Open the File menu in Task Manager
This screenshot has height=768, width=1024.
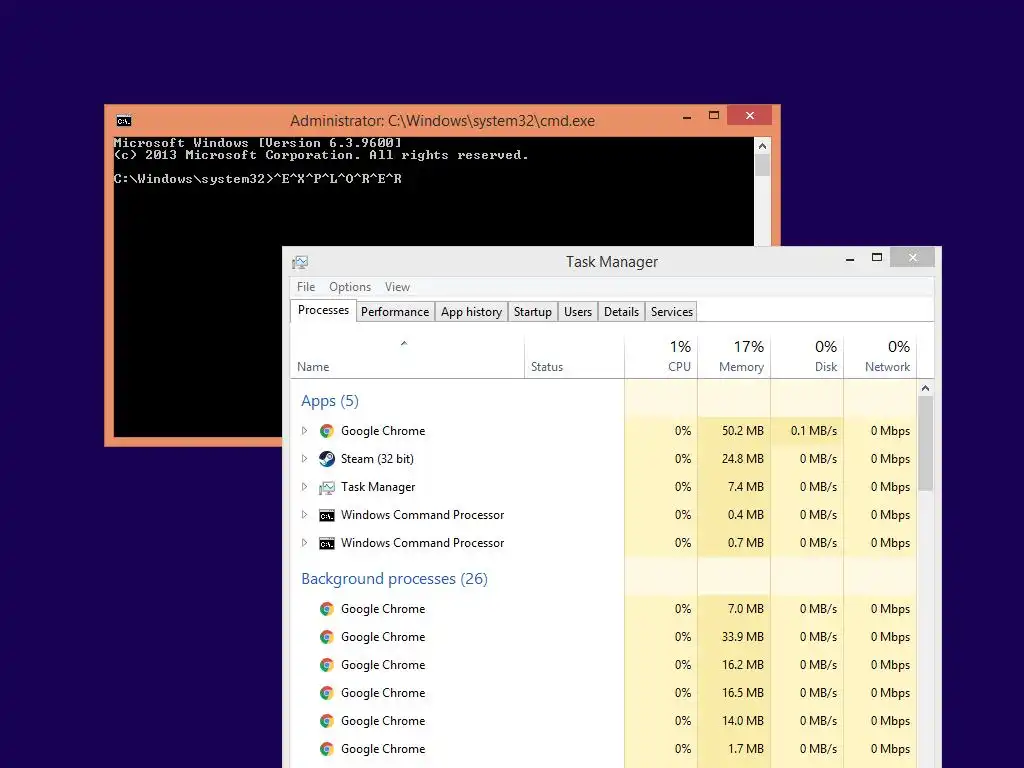coord(306,287)
